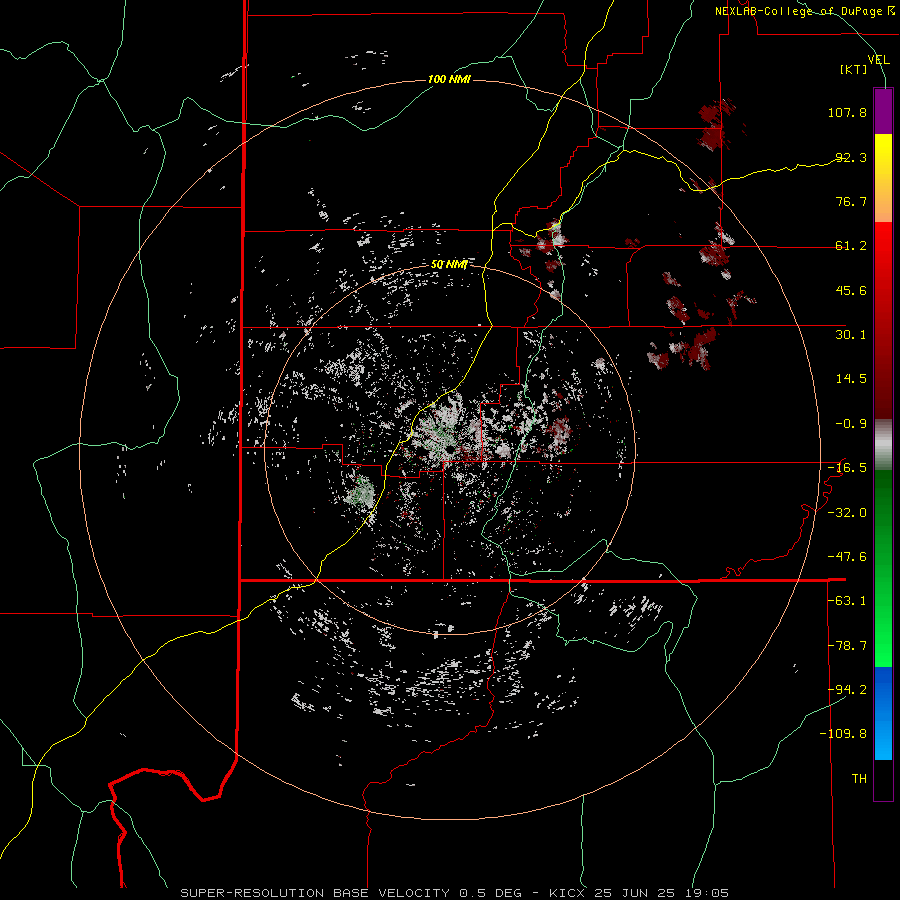The height and width of the screenshot is (900, 900).
Task: Click the -63.1 velocity scale value
Action: click(x=847, y=601)
